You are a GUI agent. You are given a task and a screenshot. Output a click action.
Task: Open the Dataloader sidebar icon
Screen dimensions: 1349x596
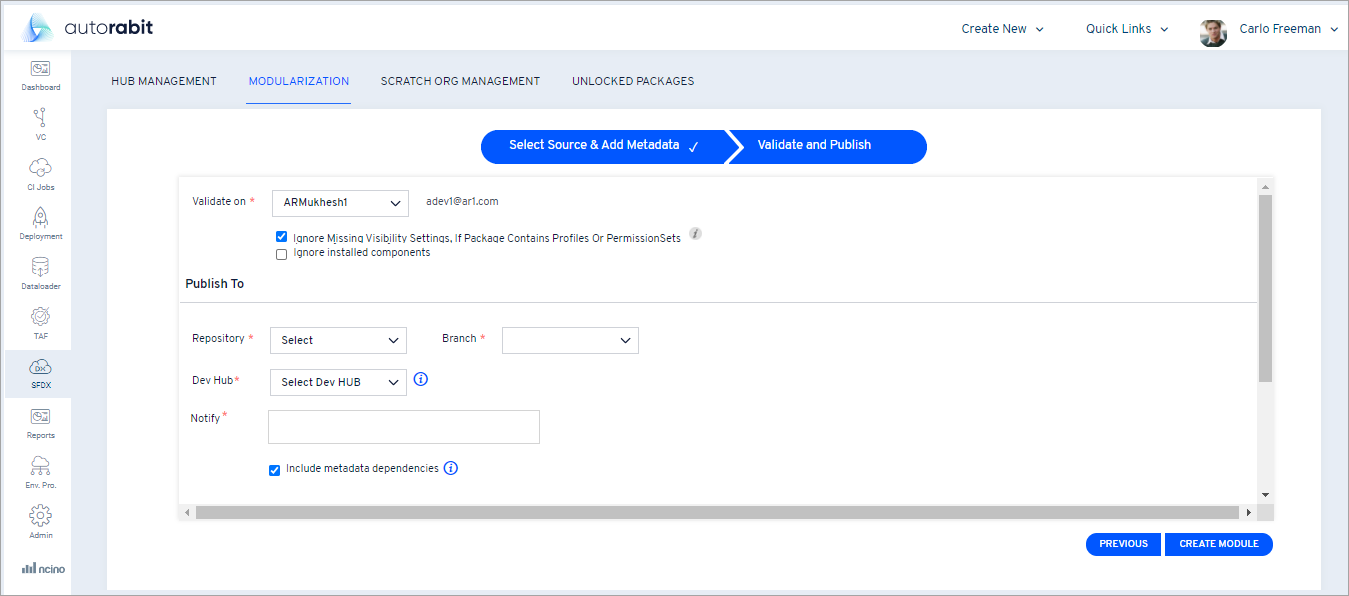[40, 270]
